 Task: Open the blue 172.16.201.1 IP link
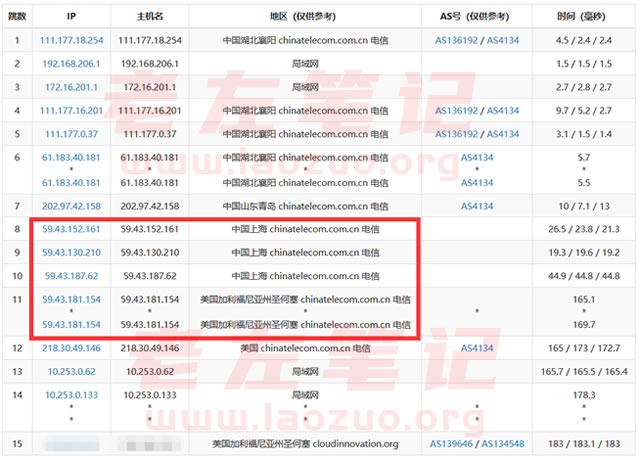click(x=71, y=87)
